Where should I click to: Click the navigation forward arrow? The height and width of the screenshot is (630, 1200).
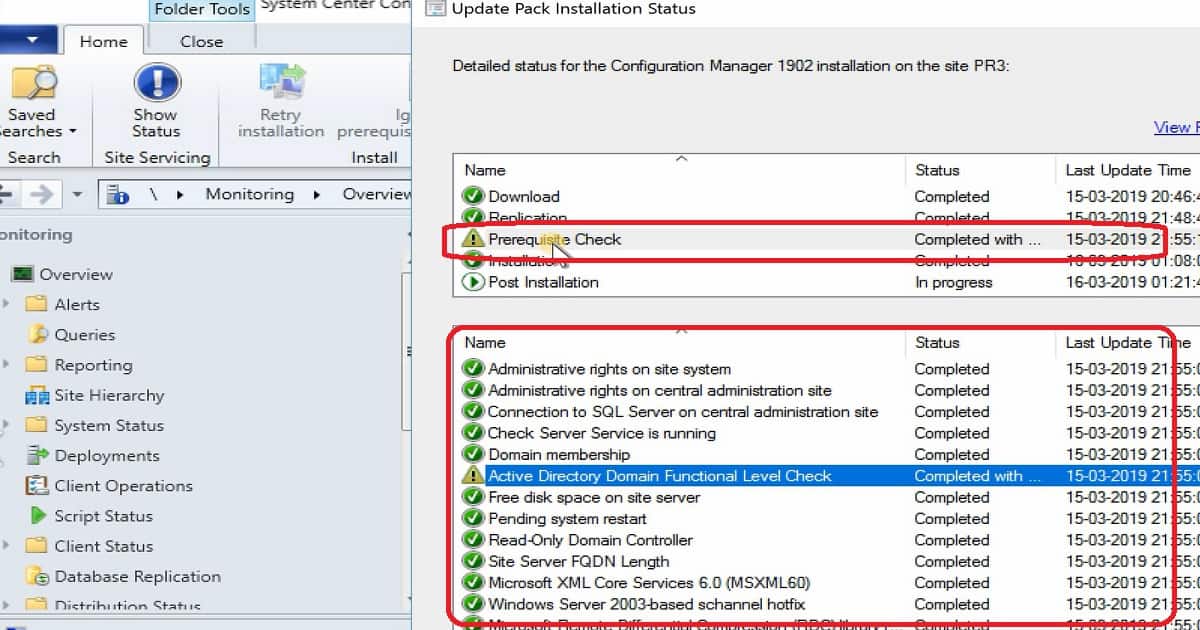pos(42,194)
